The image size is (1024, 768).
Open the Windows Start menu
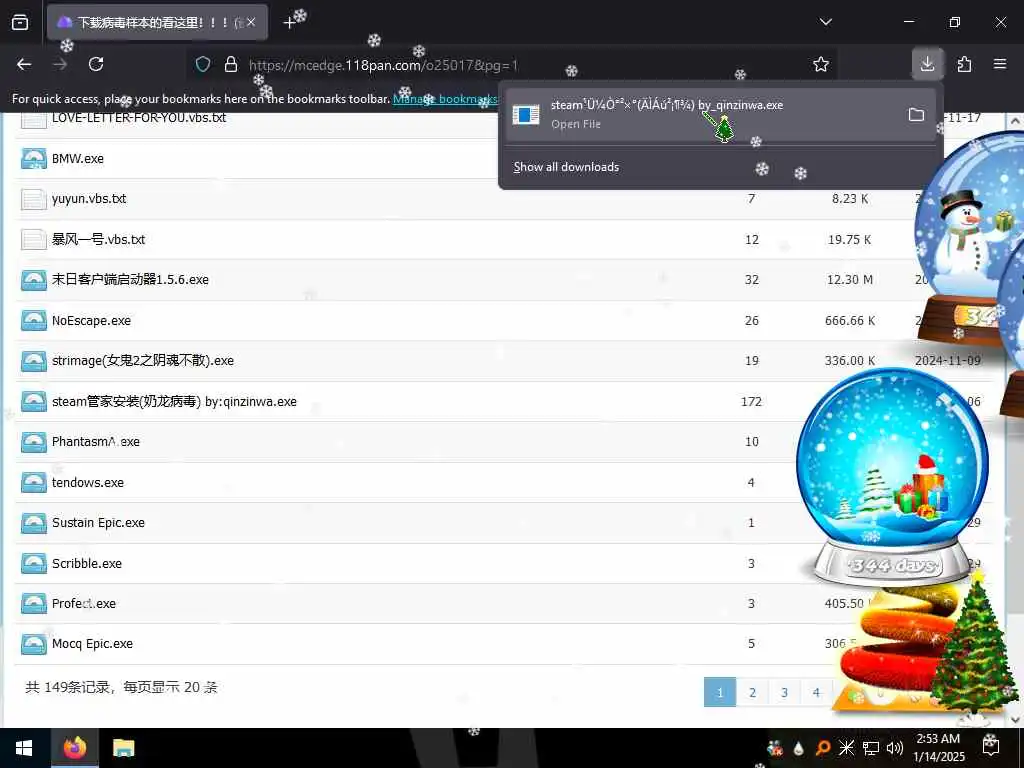(25, 748)
